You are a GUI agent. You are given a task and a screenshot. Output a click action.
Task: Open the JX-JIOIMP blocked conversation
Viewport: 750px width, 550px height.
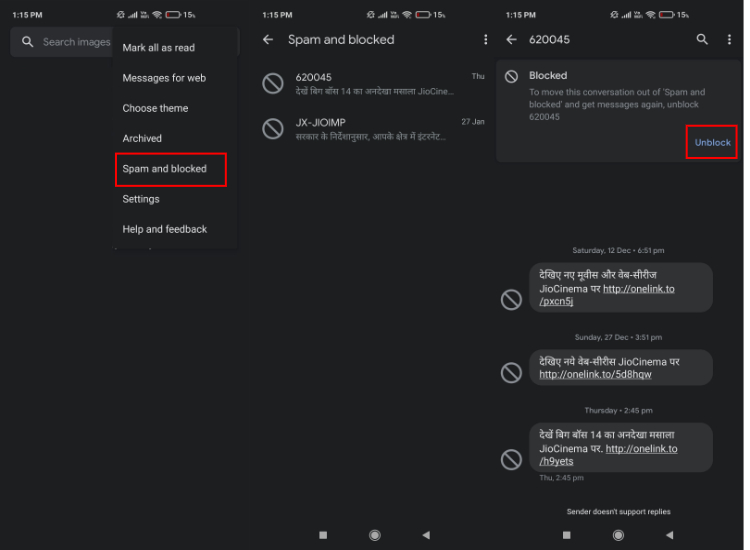tap(373, 129)
